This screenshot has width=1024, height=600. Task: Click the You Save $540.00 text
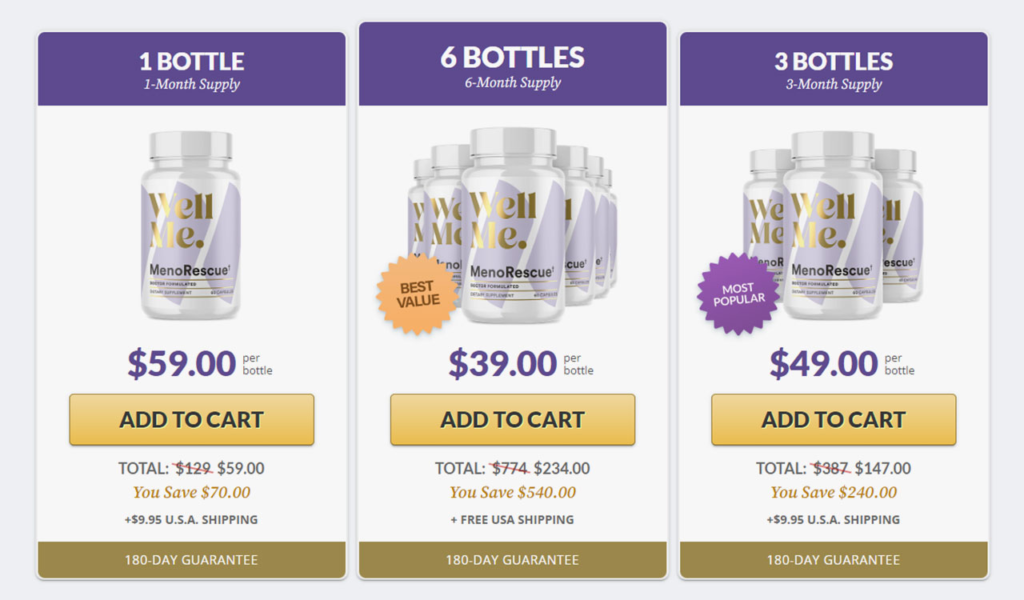[513, 492]
